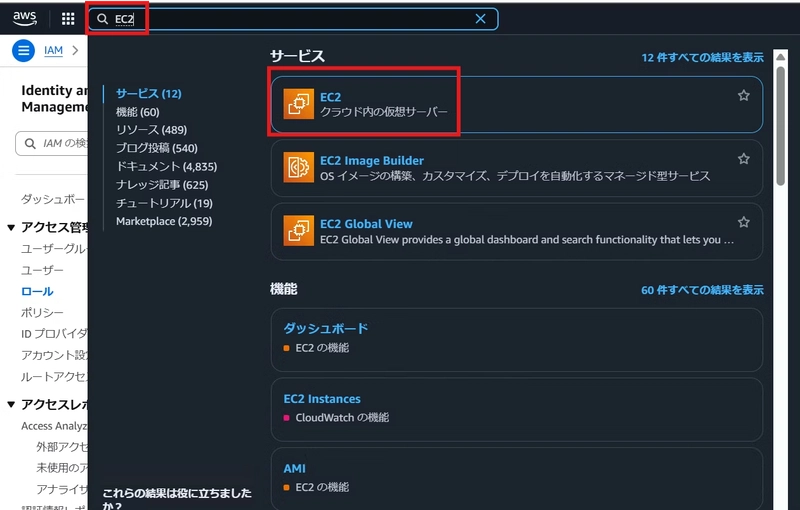Open the AWS logo home link
Screen dimensions: 800x510
click(24, 18)
